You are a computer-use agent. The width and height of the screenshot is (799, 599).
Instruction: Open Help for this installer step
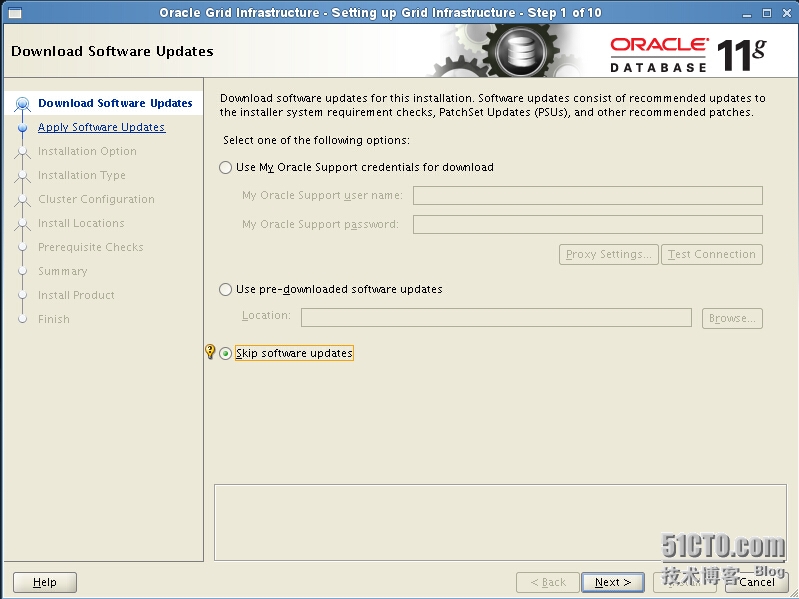tap(45, 582)
